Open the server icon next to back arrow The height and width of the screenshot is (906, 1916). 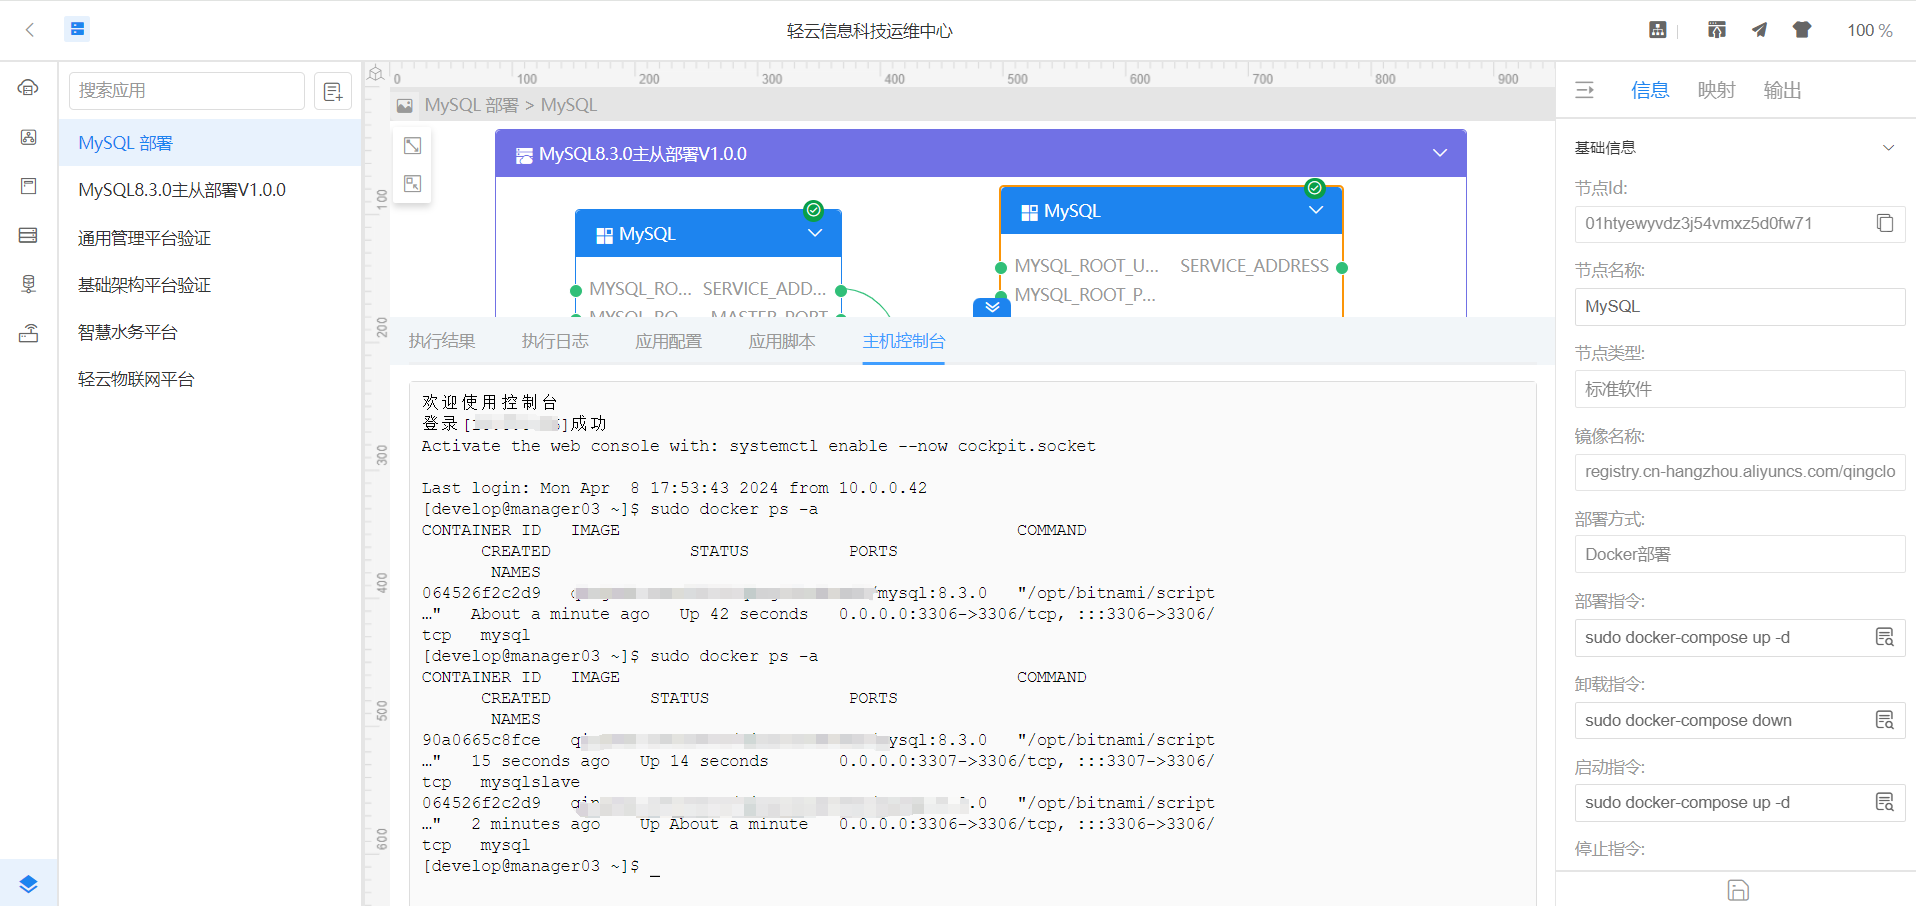coord(77,29)
